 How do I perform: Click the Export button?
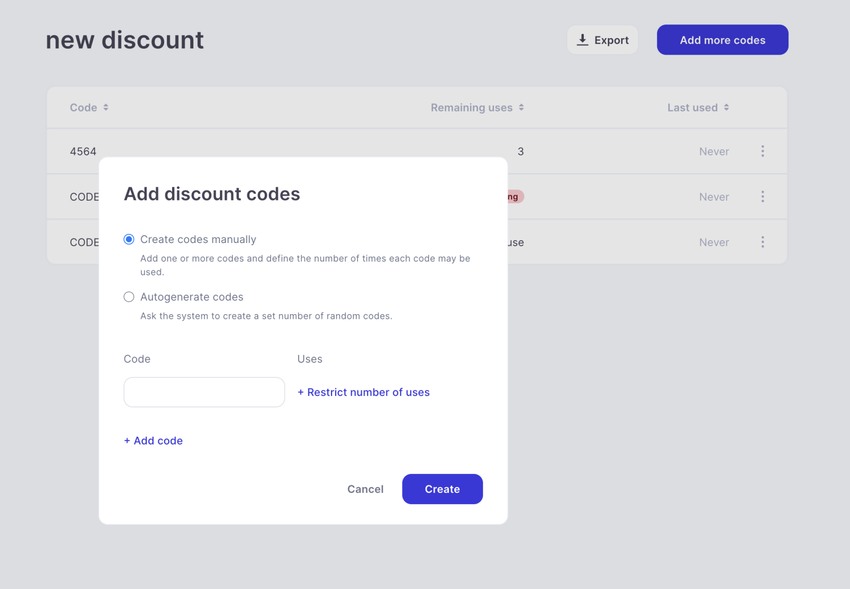point(602,40)
